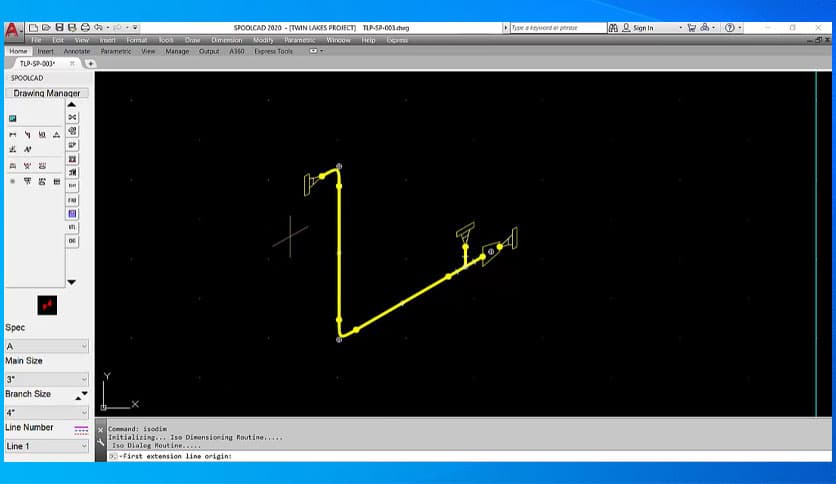Image resolution: width=836 pixels, height=484 pixels.
Task: Click the triangle reducer icon in SPOOLCAD palette
Action: [57, 135]
